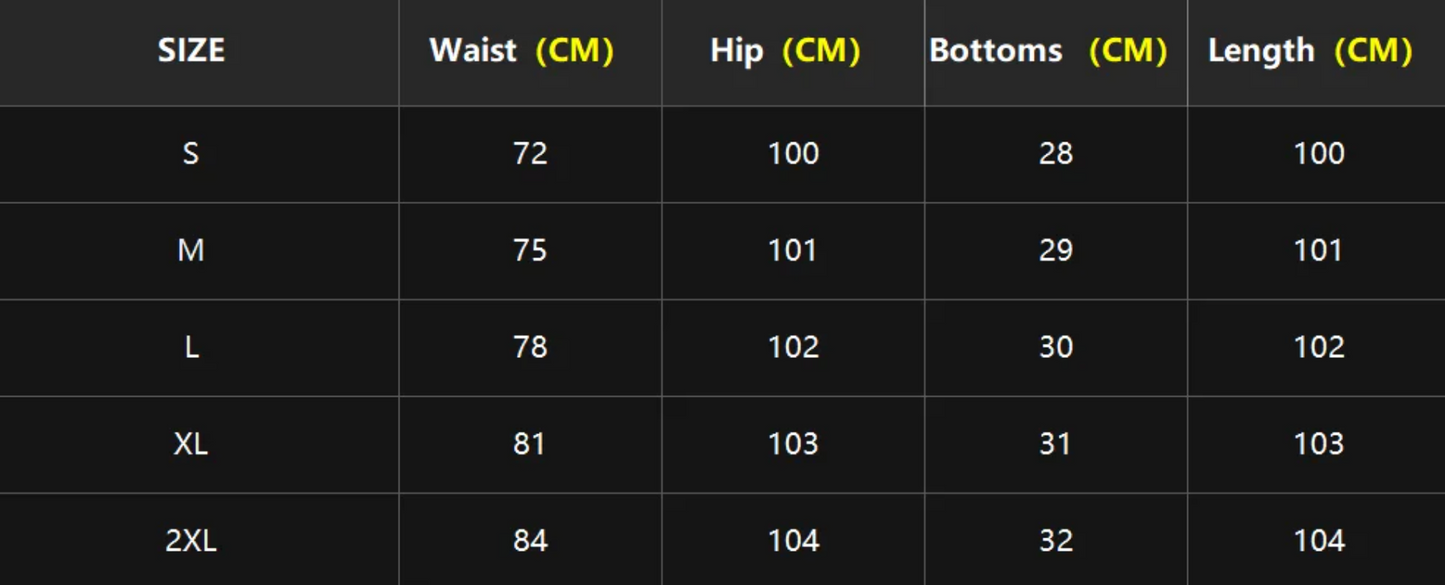Click waist value 81 in XL row
Viewport: 1445px width, 585px height.
(x=530, y=444)
